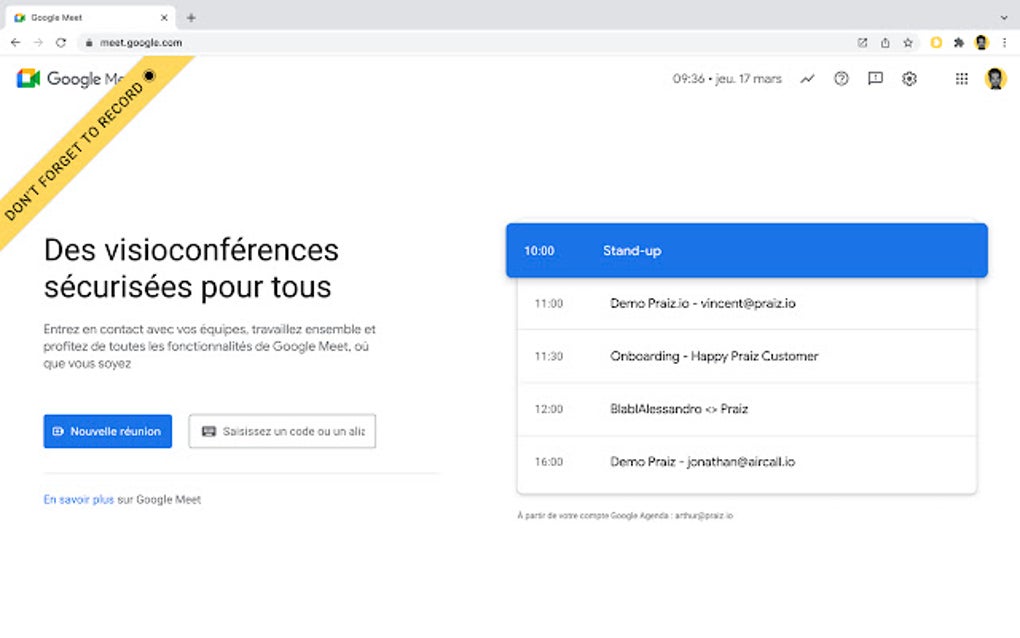Click the browser profile avatar in toolbar
This screenshot has width=1020, height=638.
point(981,43)
